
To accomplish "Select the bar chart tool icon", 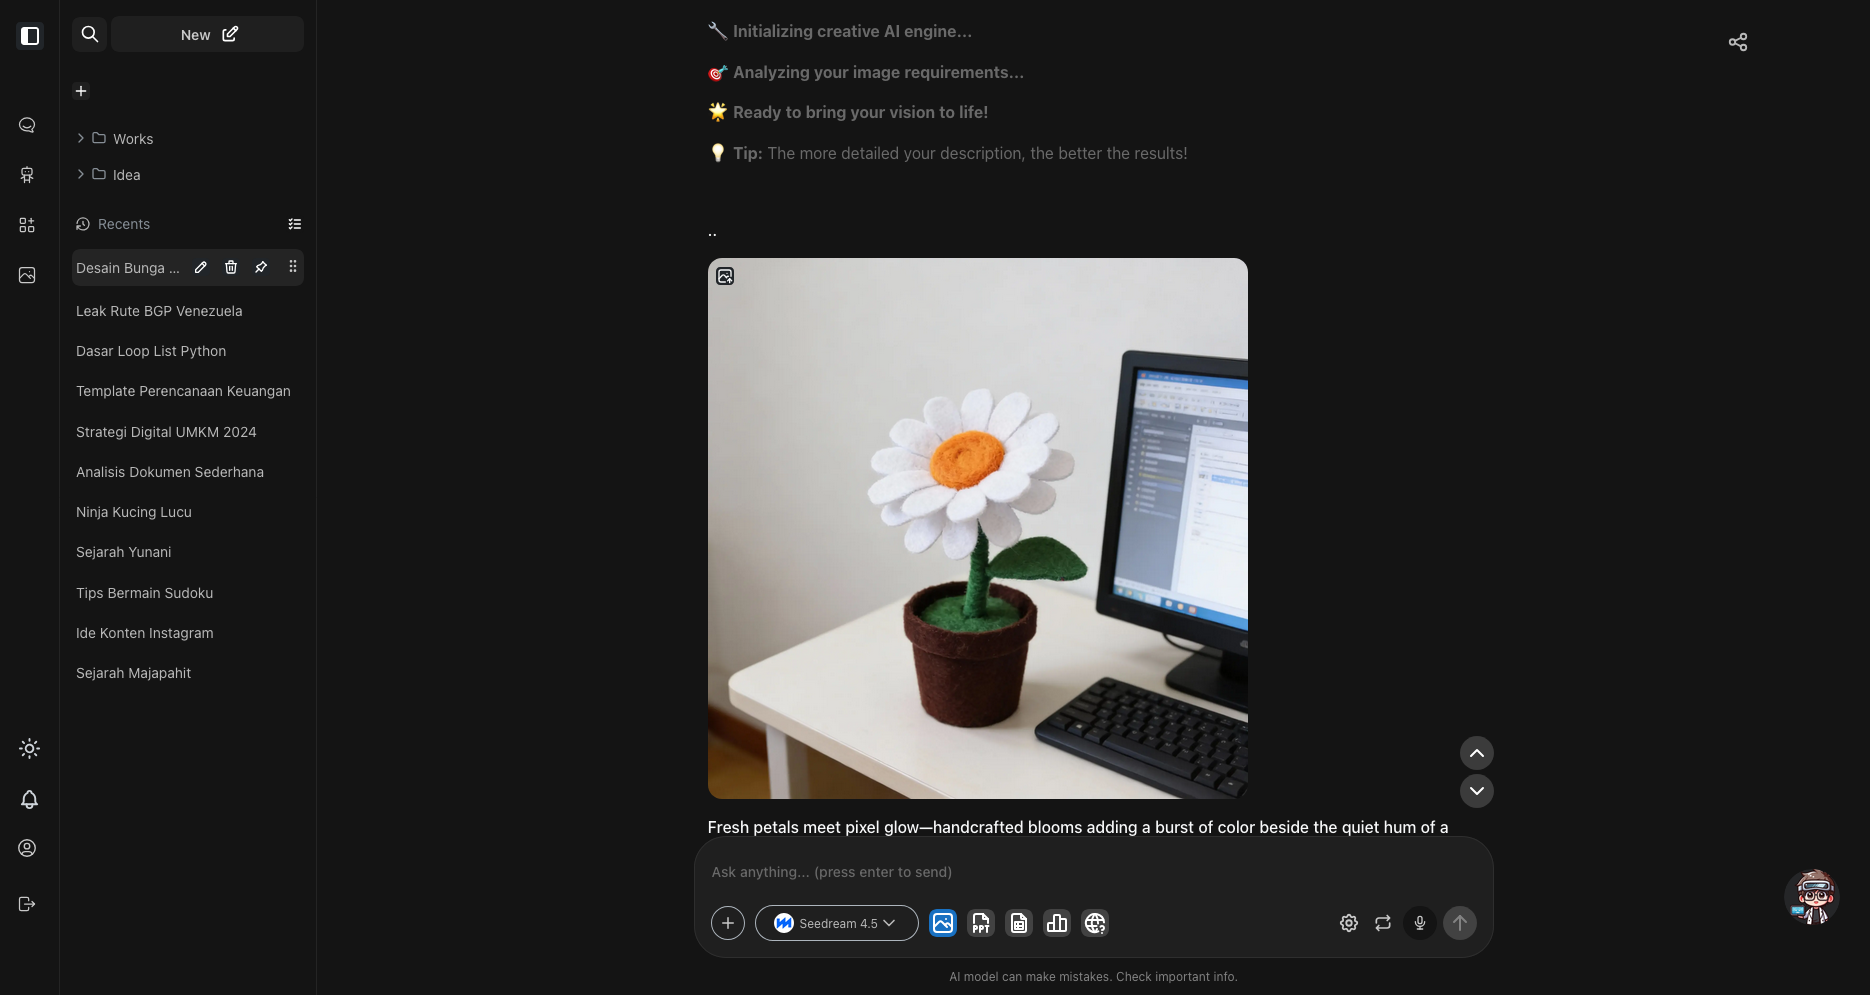I will (x=1056, y=923).
